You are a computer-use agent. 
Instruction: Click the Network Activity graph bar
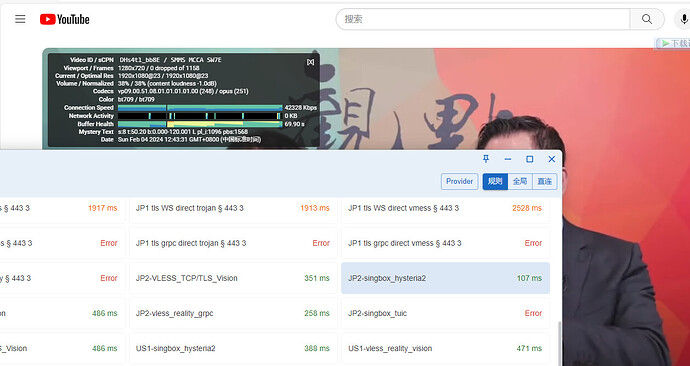click(200, 116)
